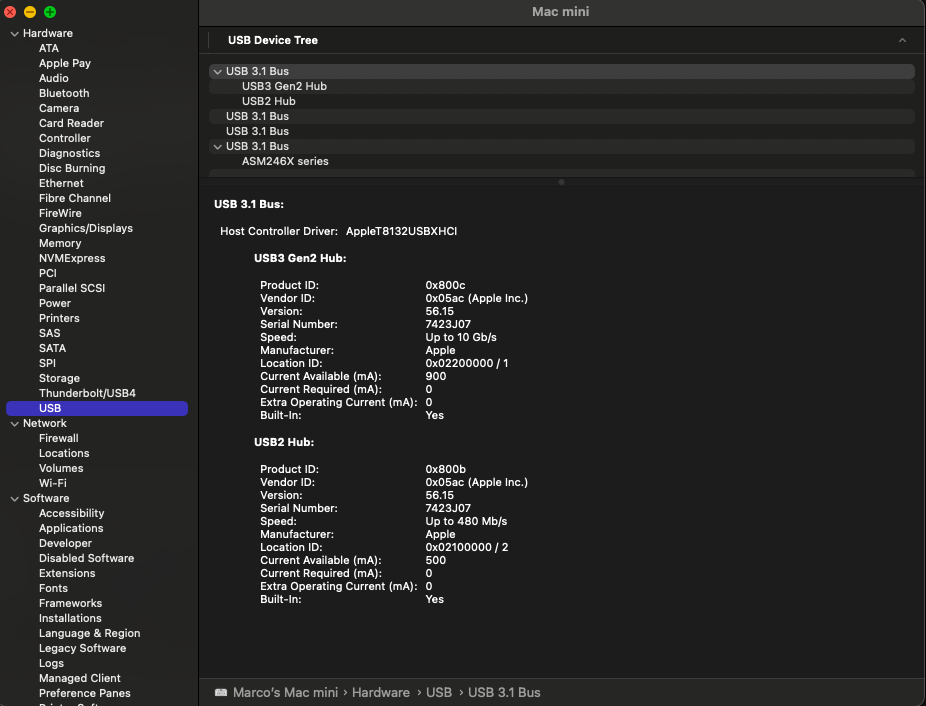Show Memory information

[x=60, y=243]
